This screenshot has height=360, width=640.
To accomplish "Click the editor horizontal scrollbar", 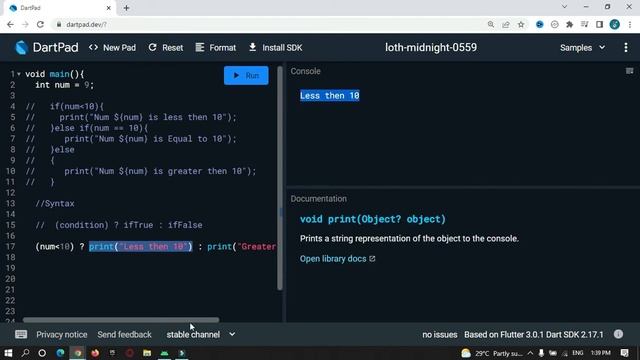I will [121, 320].
